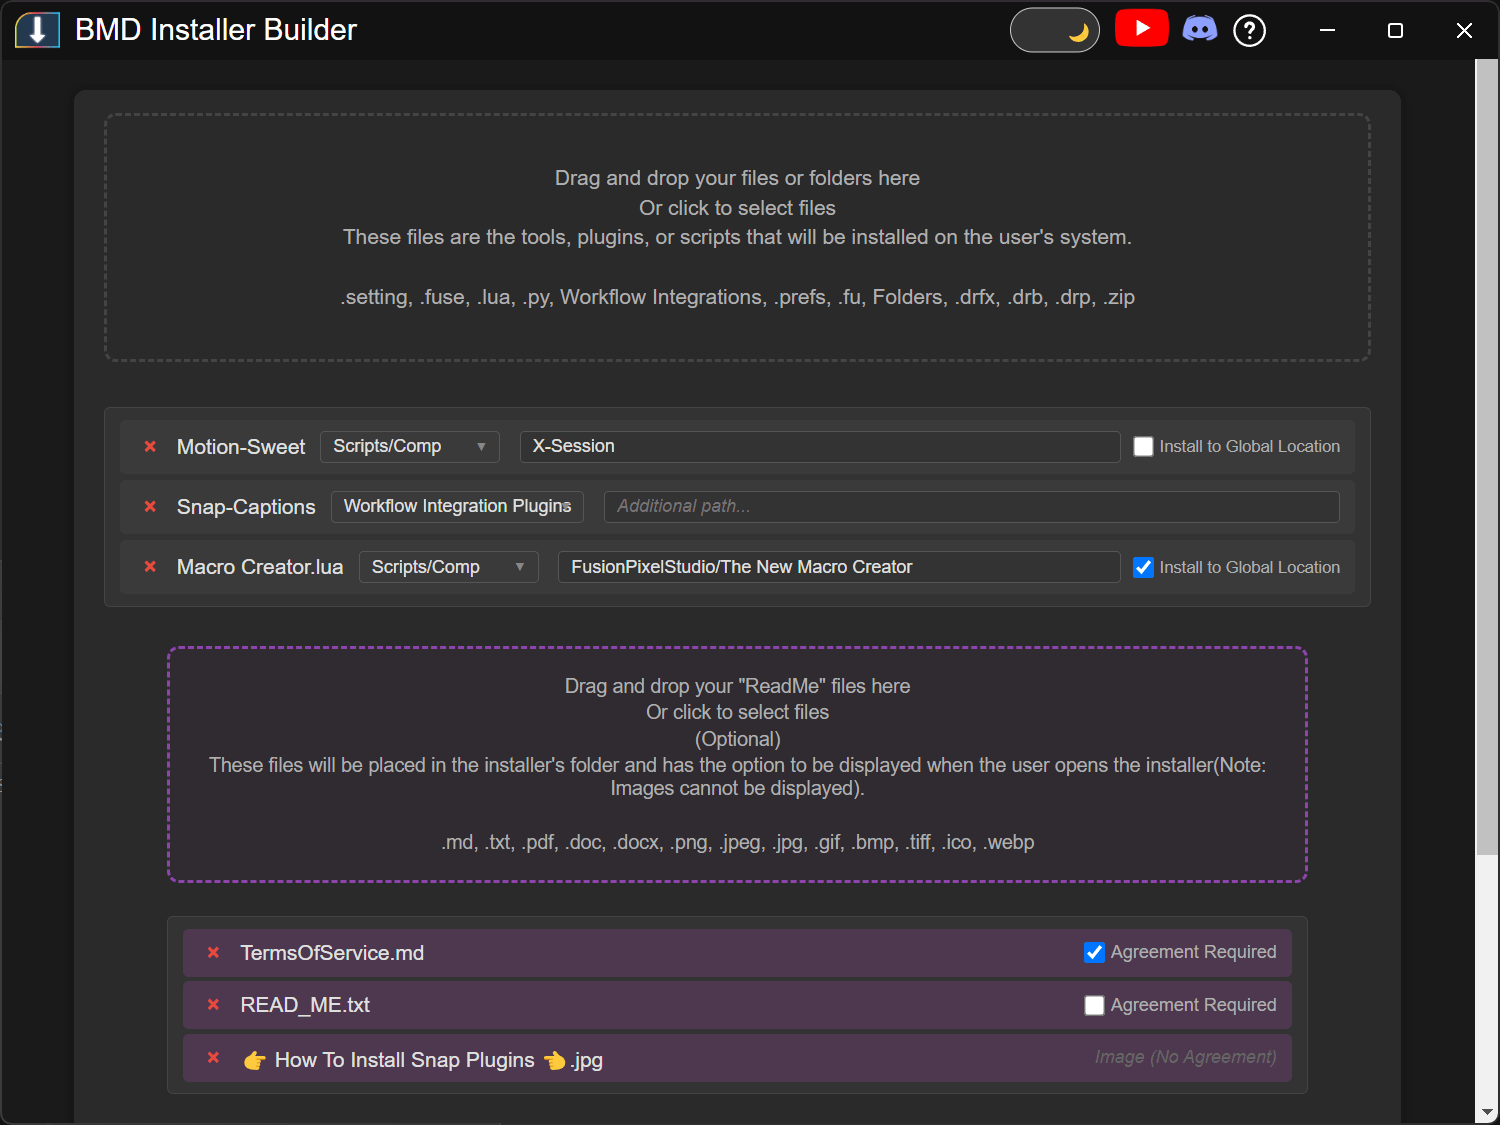The width and height of the screenshot is (1500, 1125).
Task: Open the YouTube link icon
Action: pos(1141,29)
